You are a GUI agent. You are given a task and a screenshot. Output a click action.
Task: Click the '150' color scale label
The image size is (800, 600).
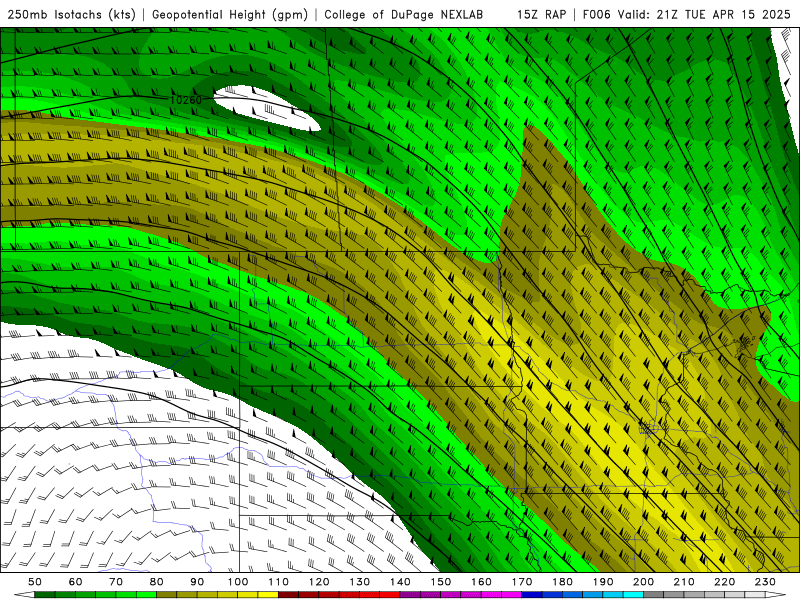click(x=441, y=582)
